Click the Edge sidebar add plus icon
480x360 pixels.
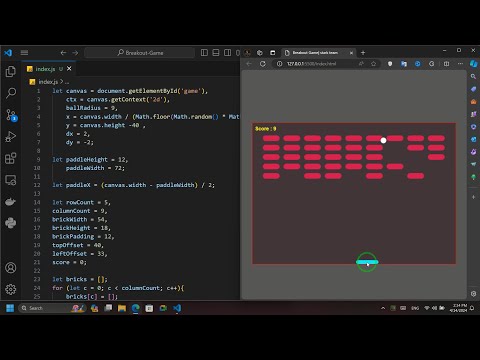tap(473, 197)
